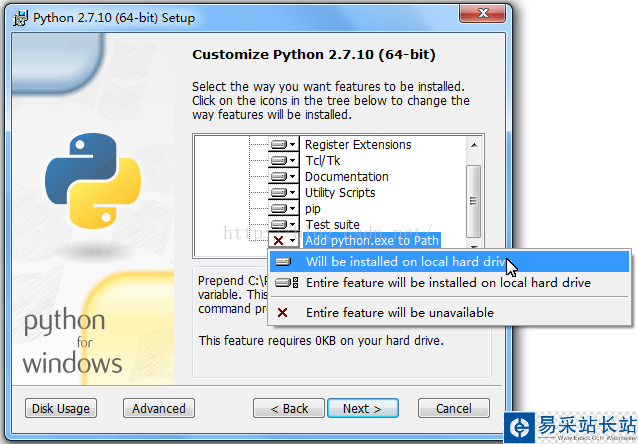Click the Tcl/Tk drive icon
Image resolution: width=638 pixels, height=444 pixels.
click(279, 160)
